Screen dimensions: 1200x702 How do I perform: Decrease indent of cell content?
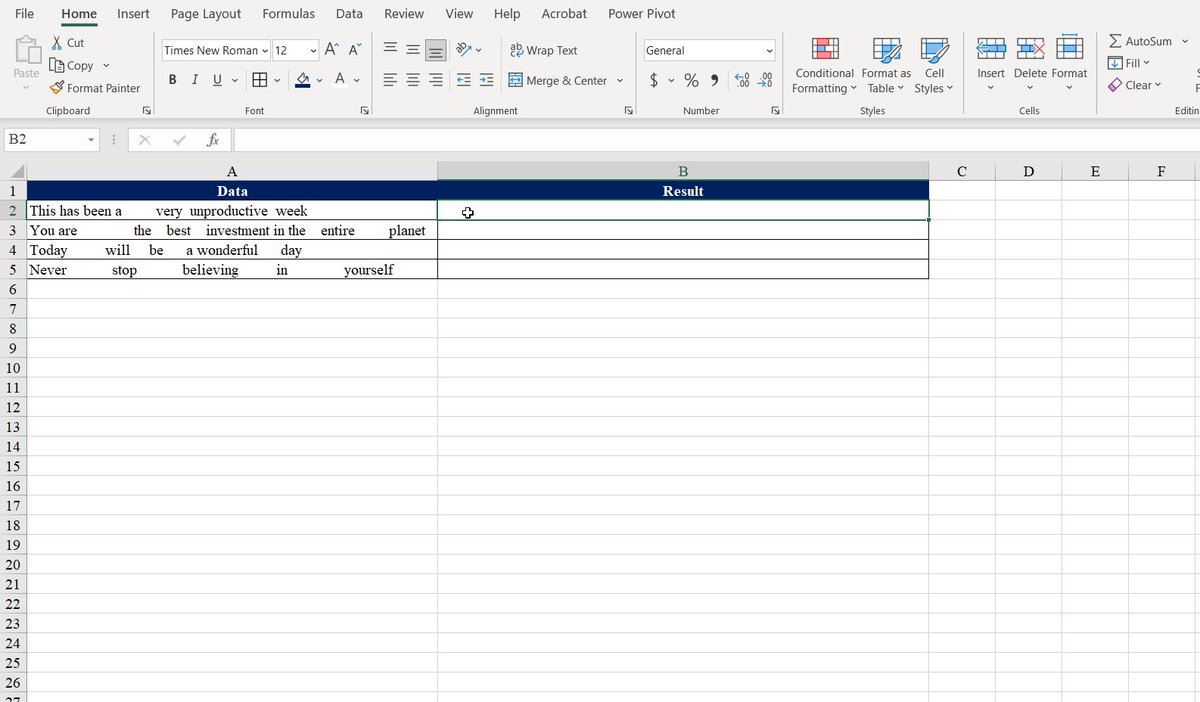[x=464, y=80]
